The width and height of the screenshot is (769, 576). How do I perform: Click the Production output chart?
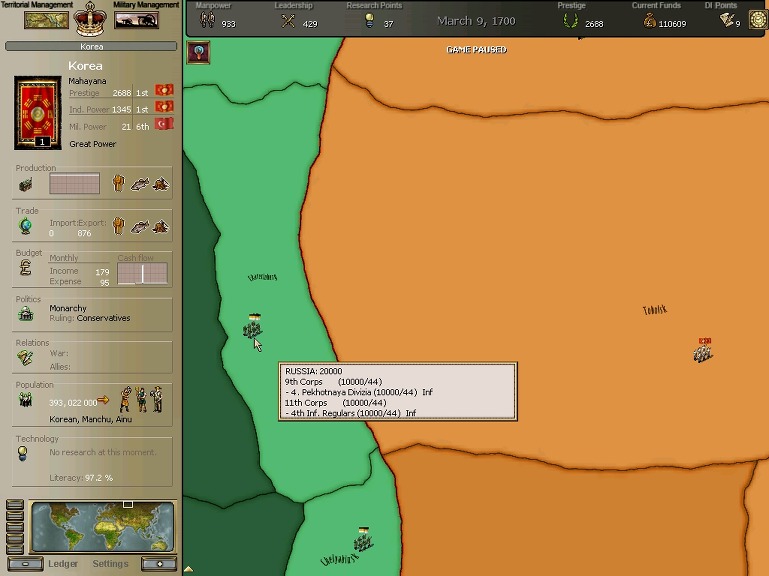click(75, 183)
